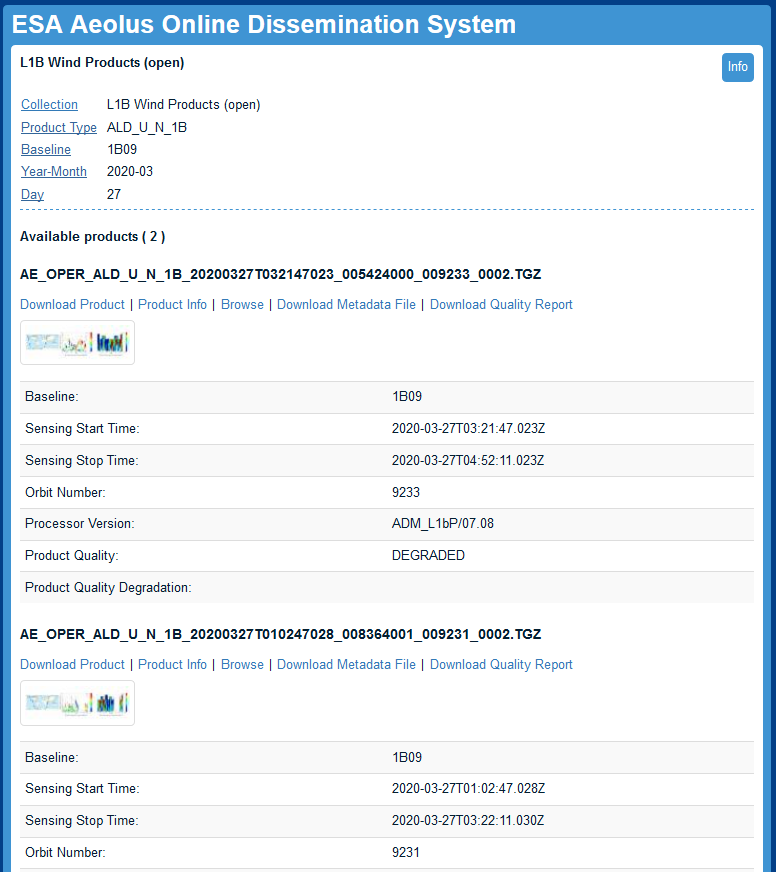Viewport: 776px width, 872px height.
Task: Click sensing stop time 2020-03-27T03:22:11.030Z
Action: point(468,820)
